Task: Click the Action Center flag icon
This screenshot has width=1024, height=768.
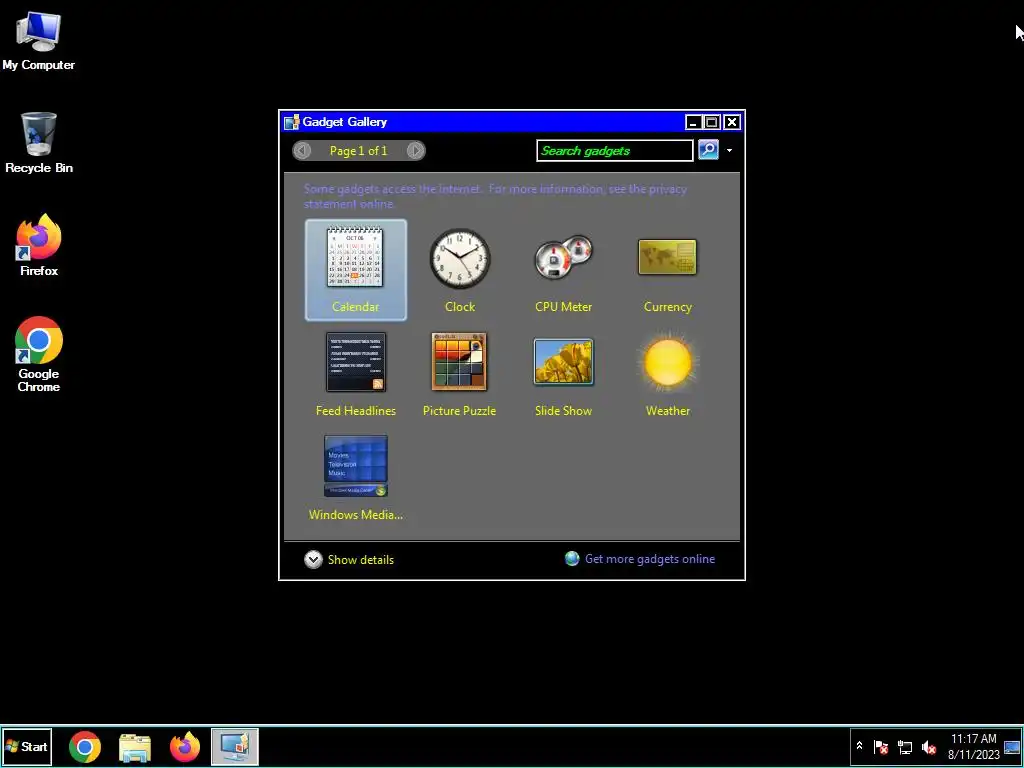Action: pyautogui.click(x=881, y=747)
